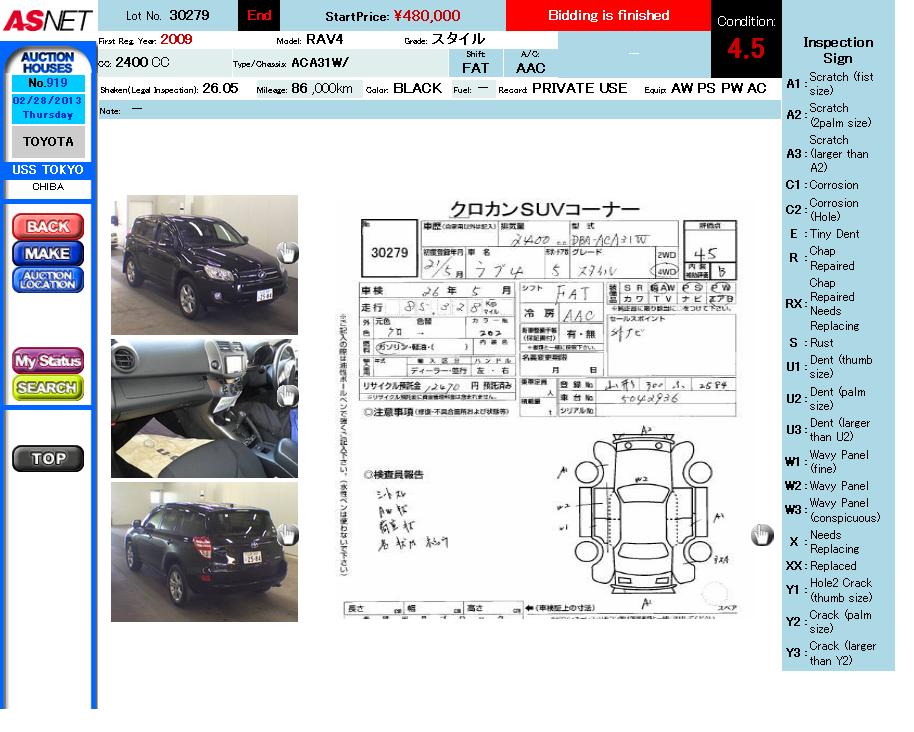Click the ASNET logo
This screenshot has height=732, width=914.
(47, 20)
